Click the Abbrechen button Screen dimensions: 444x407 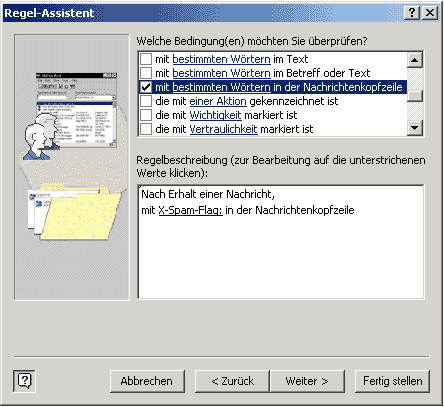(147, 381)
